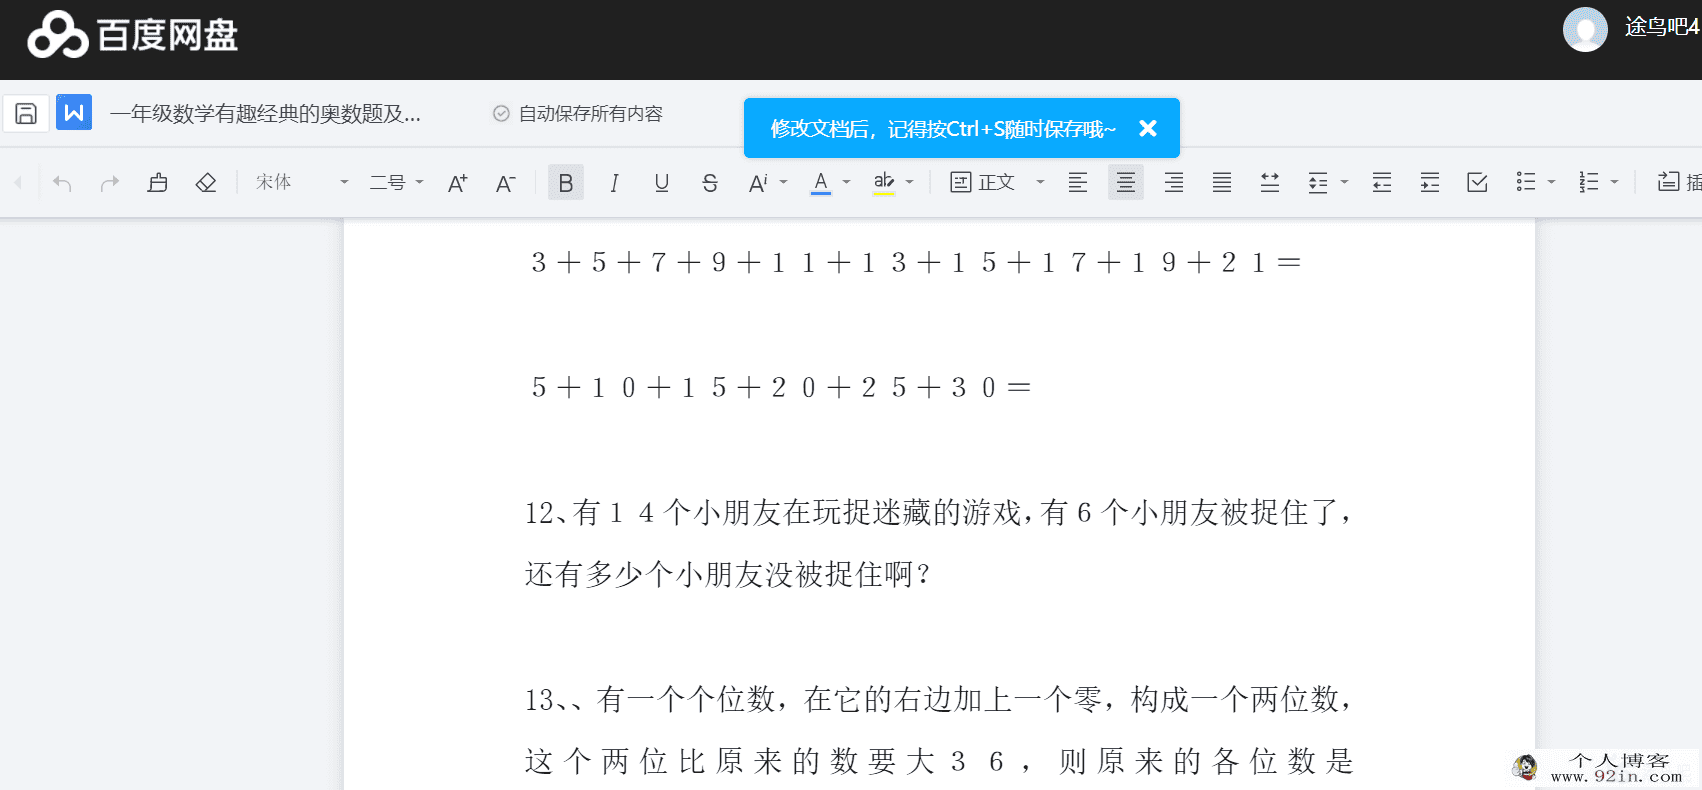Click the blue Word document icon
The height and width of the screenshot is (790, 1702).
[74, 113]
